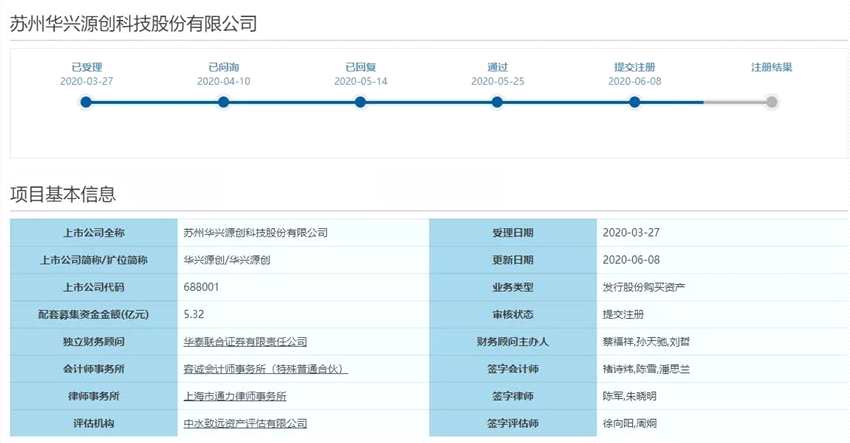Select the 已问询 stage label
Viewport: 850px width, 443px height.
tap(223, 67)
